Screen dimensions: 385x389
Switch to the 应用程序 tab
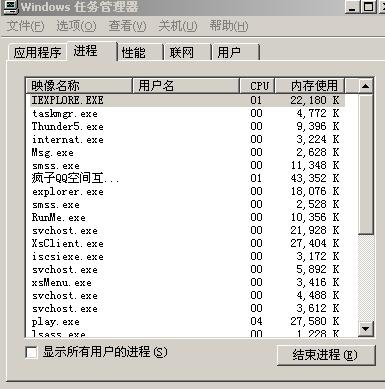click(37, 52)
